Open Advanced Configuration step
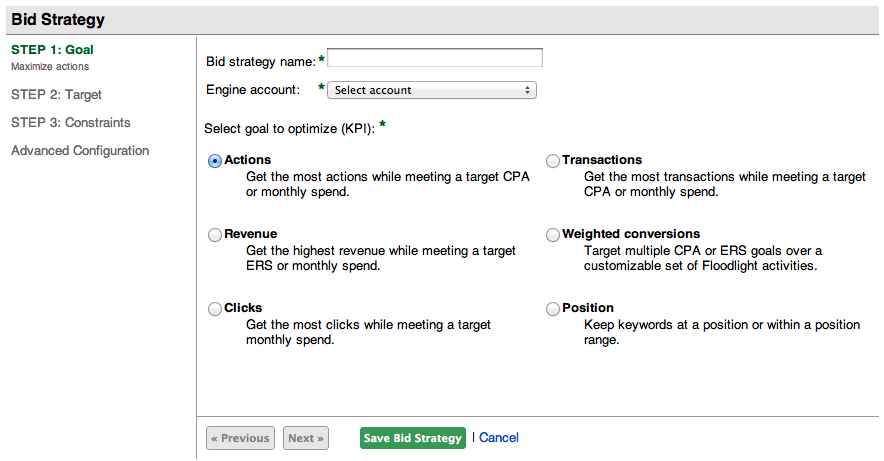Viewport: 884px width, 461px height. tap(80, 150)
